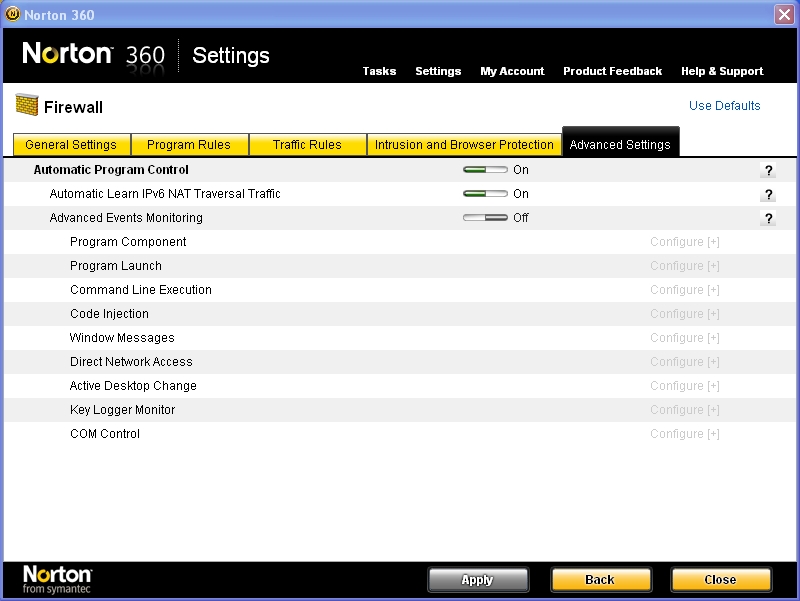This screenshot has height=601, width=800.
Task: Click the Automatic Learn IPv6 NAT Traversal label
Action: click(x=165, y=194)
